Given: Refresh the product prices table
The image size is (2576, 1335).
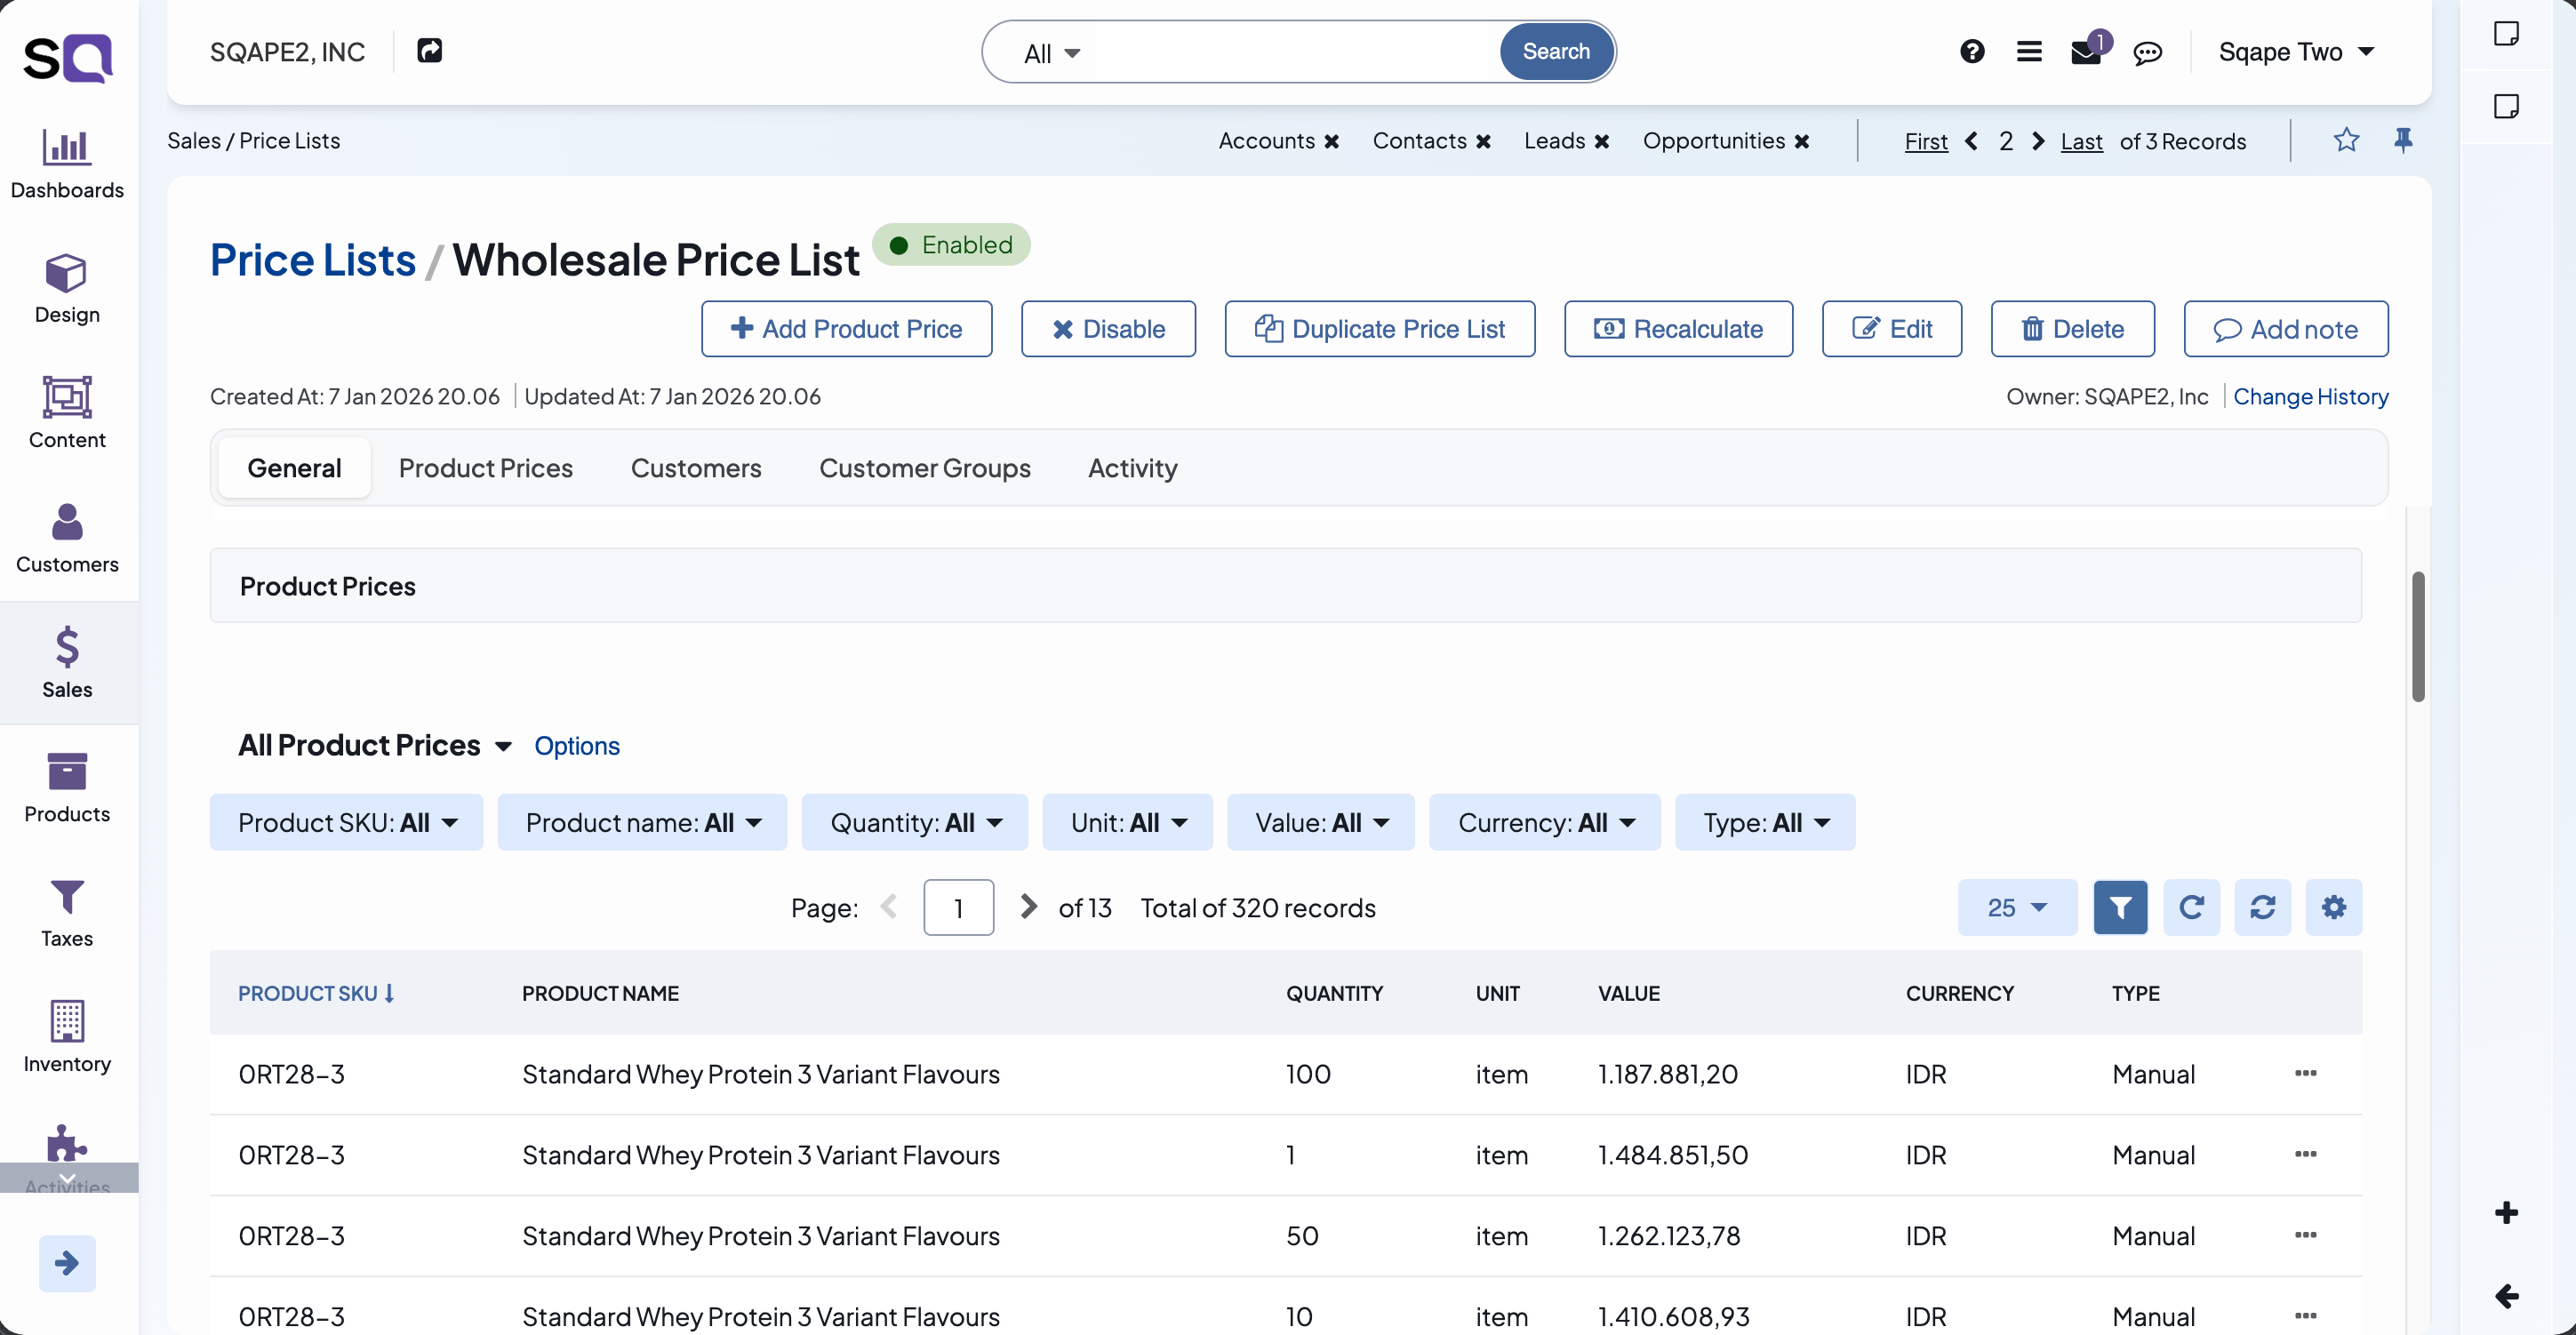Looking at the screenshot, I should [x=2192, y=907].
